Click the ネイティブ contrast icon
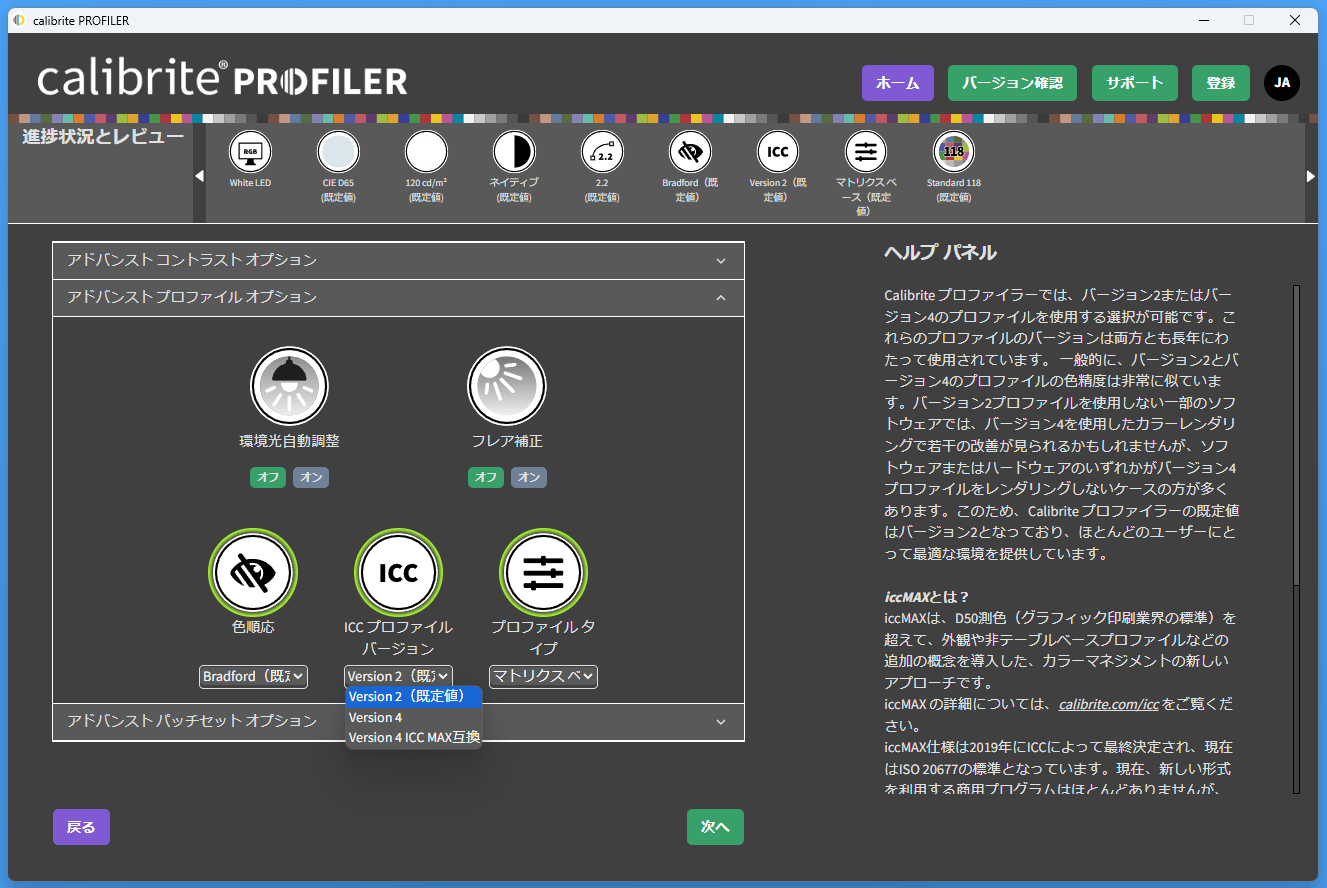The image size is (1327, 888). pyautogui.click(x=514, y=152)
